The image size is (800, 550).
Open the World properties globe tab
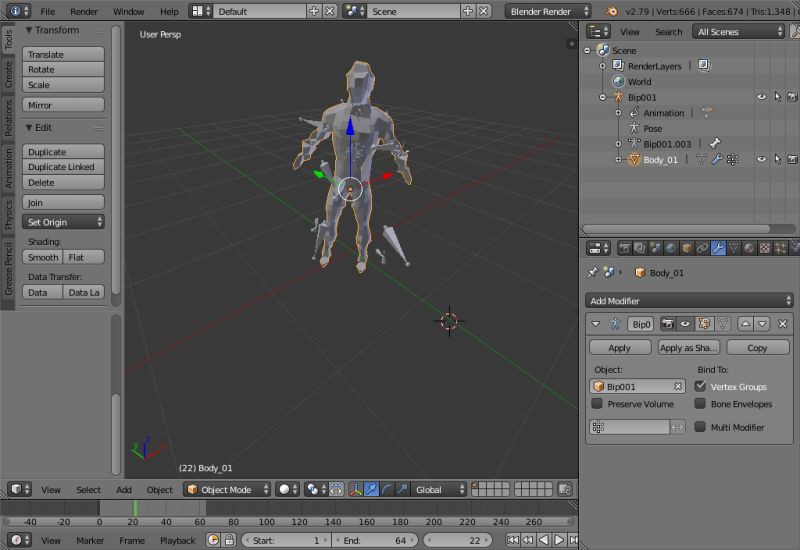671,248
